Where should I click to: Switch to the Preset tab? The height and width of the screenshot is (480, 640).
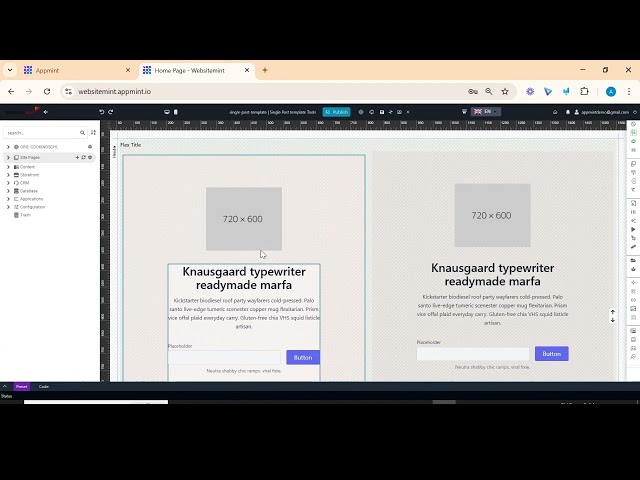[22, 387]
